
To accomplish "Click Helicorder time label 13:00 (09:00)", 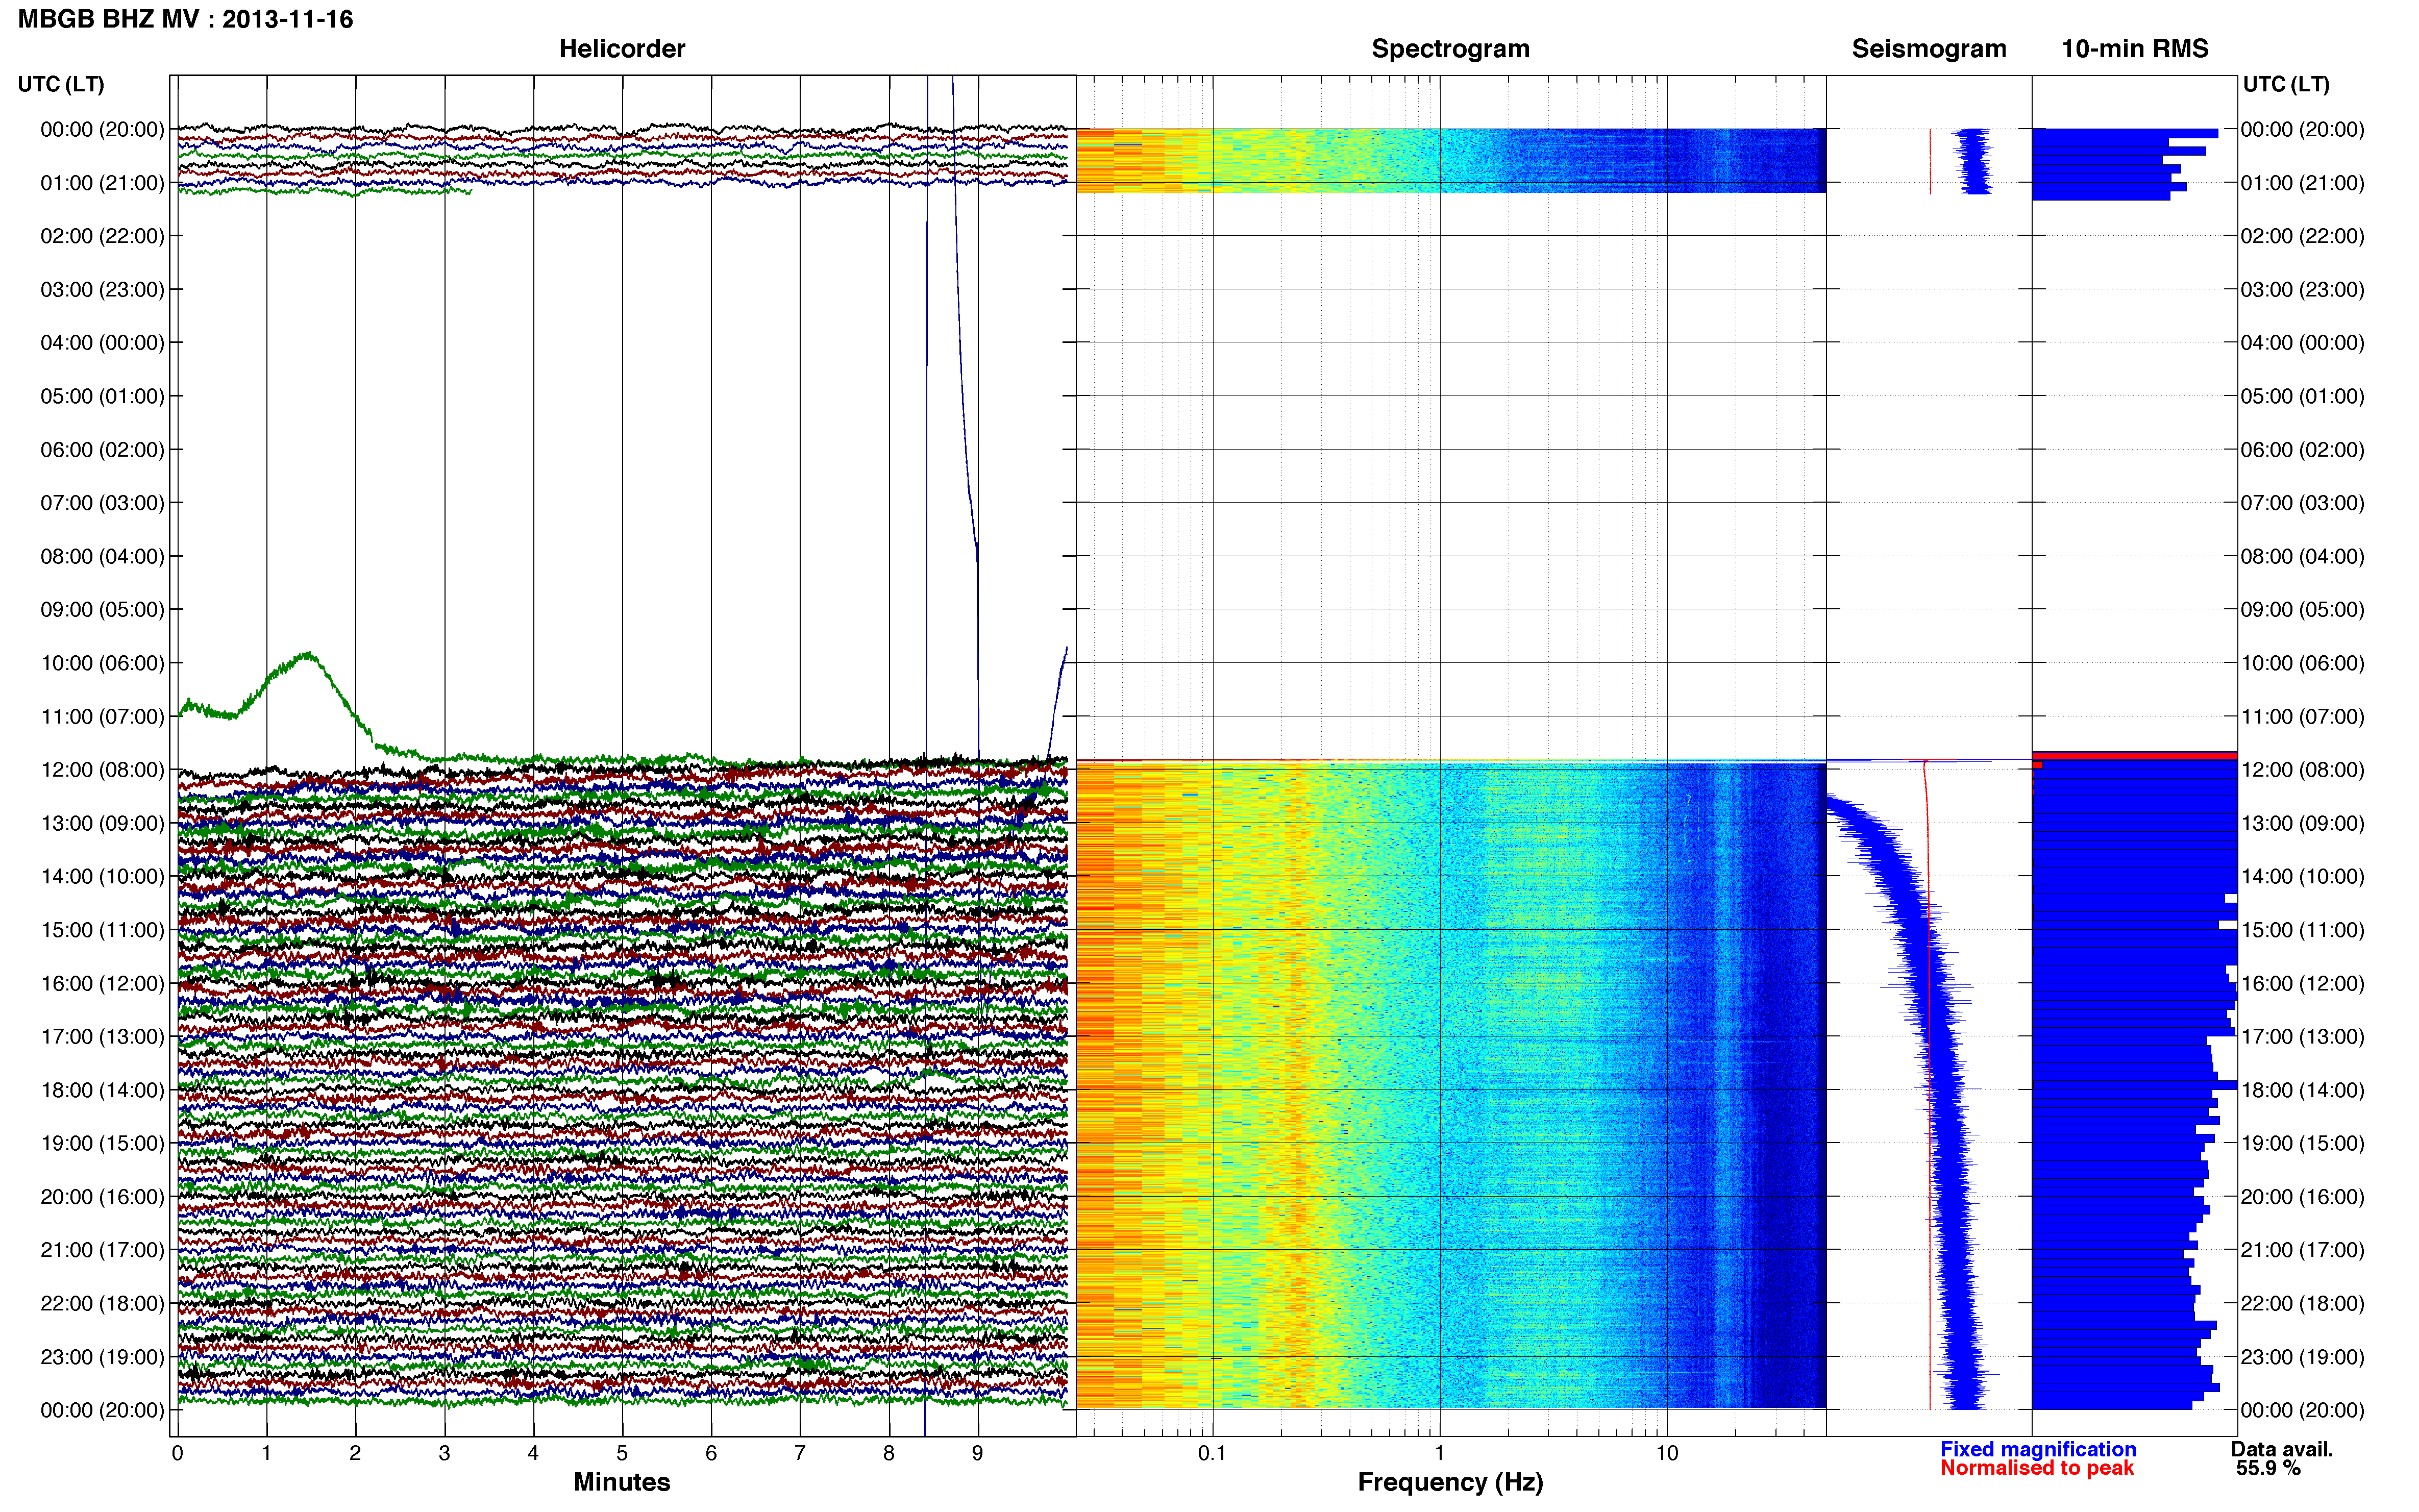I will pyautogui.click(x=102, y=823).
